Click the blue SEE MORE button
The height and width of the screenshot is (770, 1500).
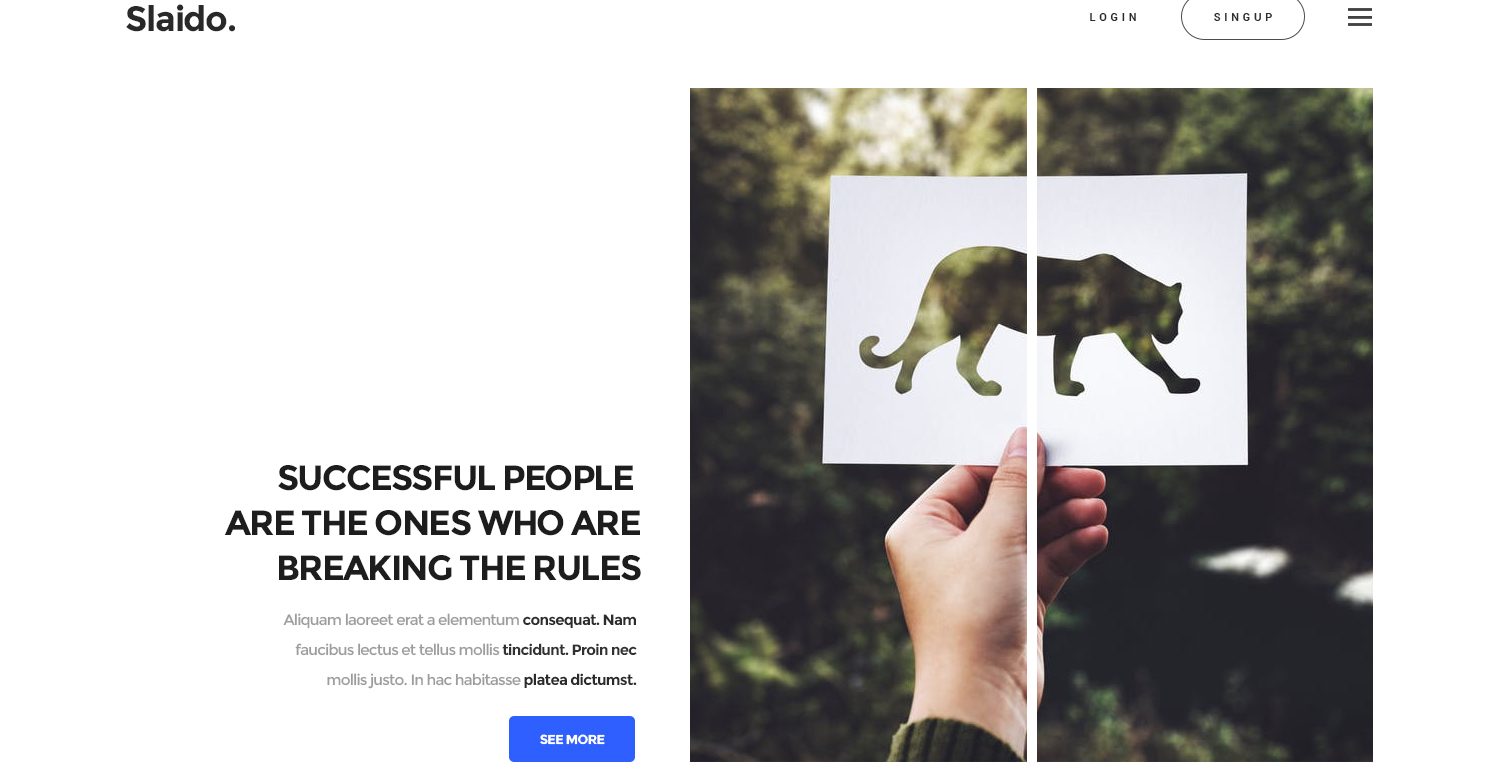click(x=572, y=739)
